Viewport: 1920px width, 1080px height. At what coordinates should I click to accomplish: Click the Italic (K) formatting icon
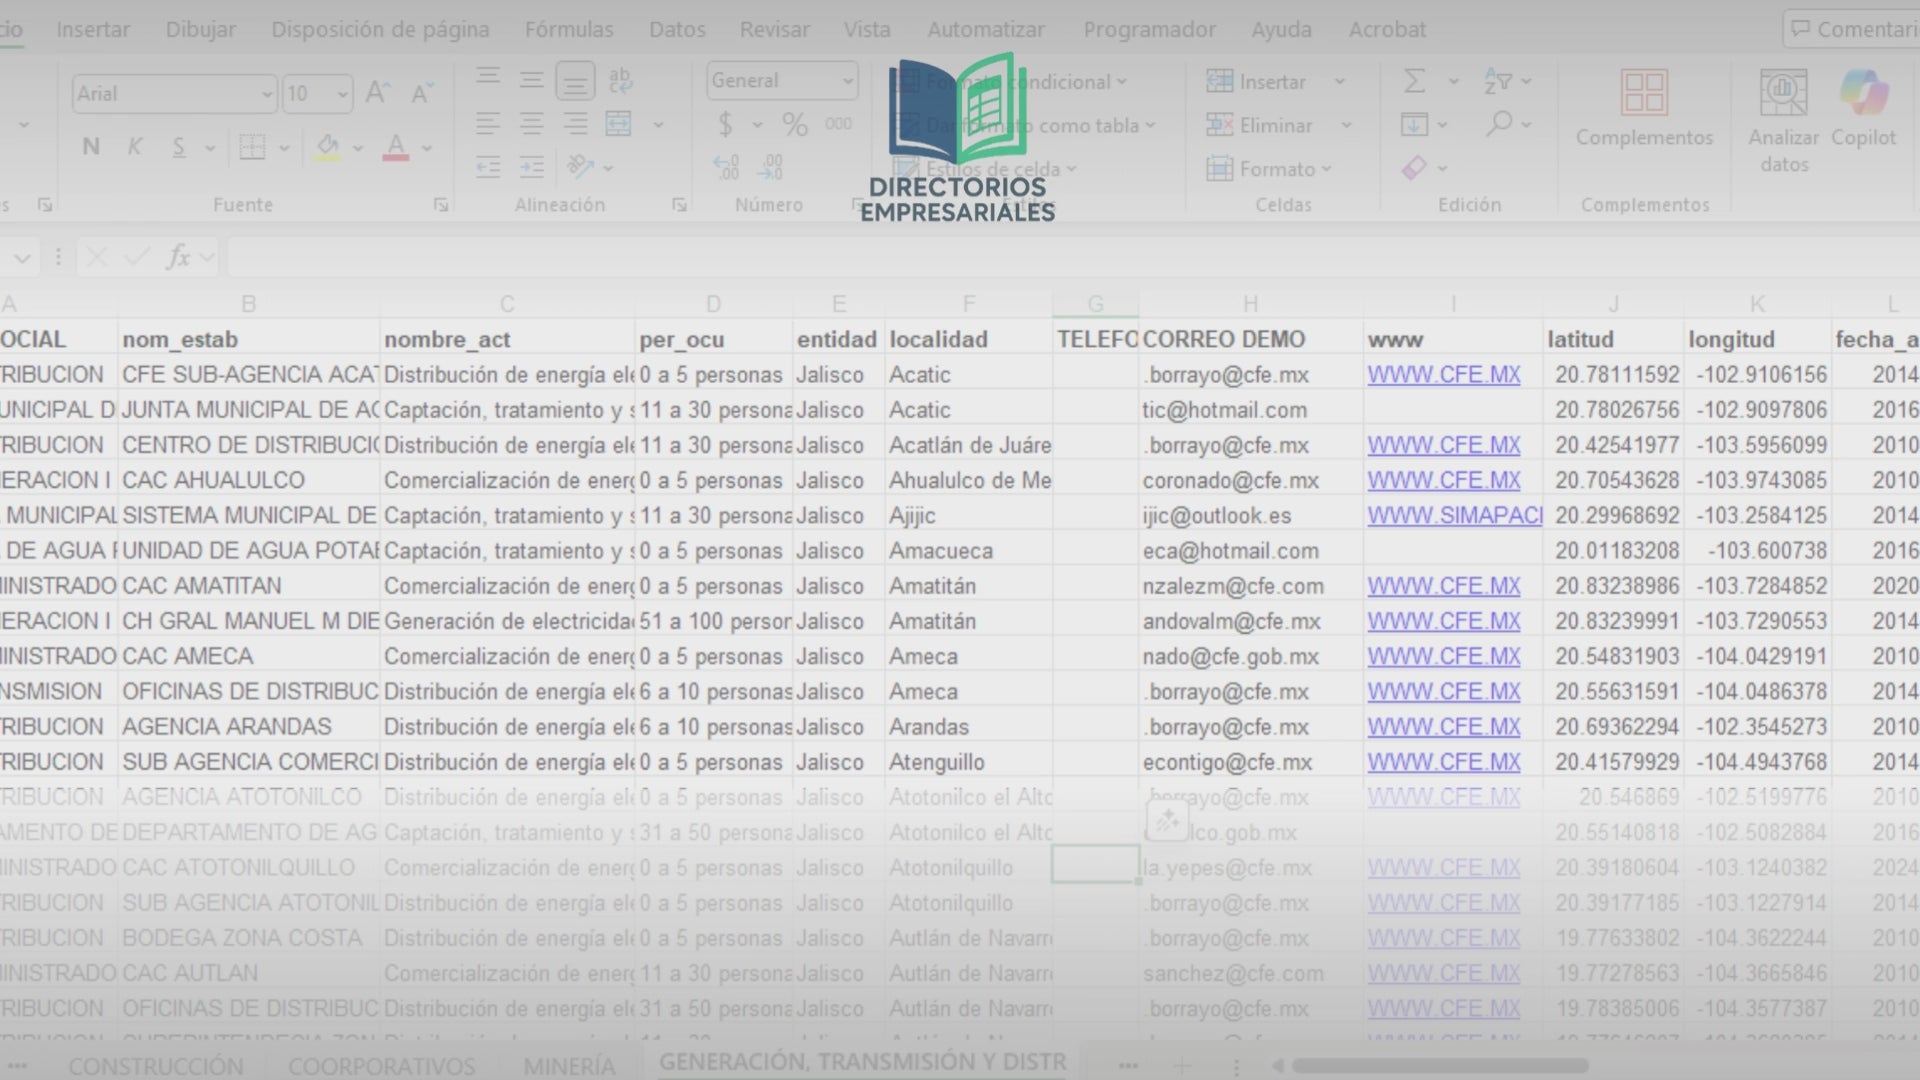[x=135, y=147]
